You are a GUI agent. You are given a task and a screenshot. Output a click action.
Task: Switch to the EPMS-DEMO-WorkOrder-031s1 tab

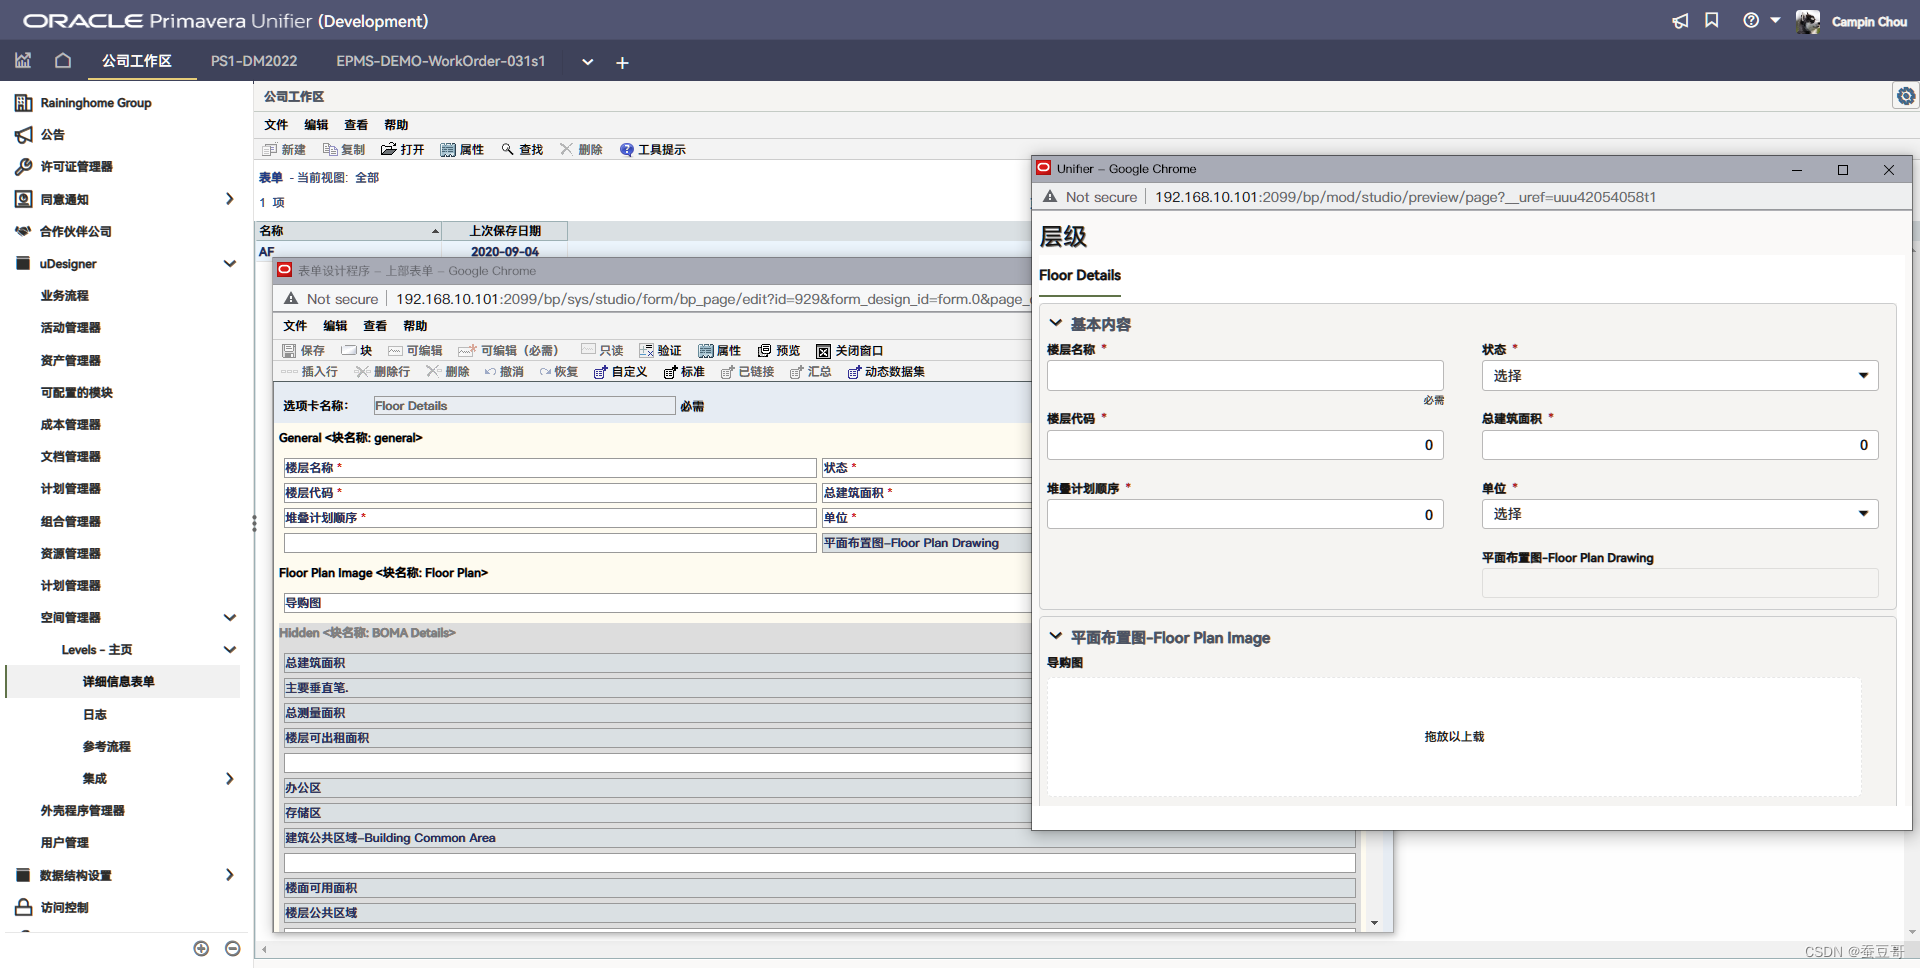tap(441, 61)
